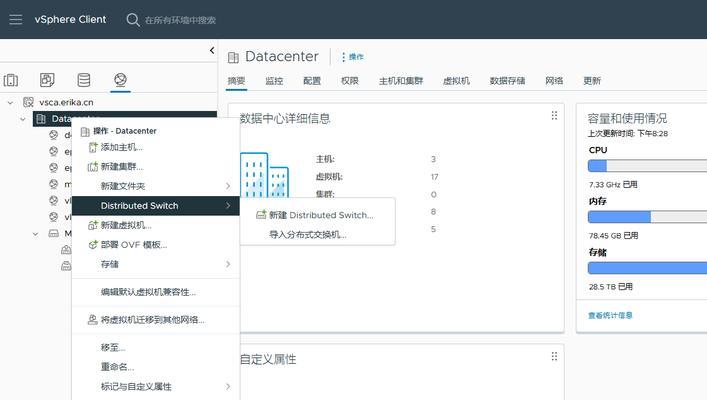Click the datacenter building illustration
The image size is (707, 400).
pyautogui.click(x=264, y=175)
